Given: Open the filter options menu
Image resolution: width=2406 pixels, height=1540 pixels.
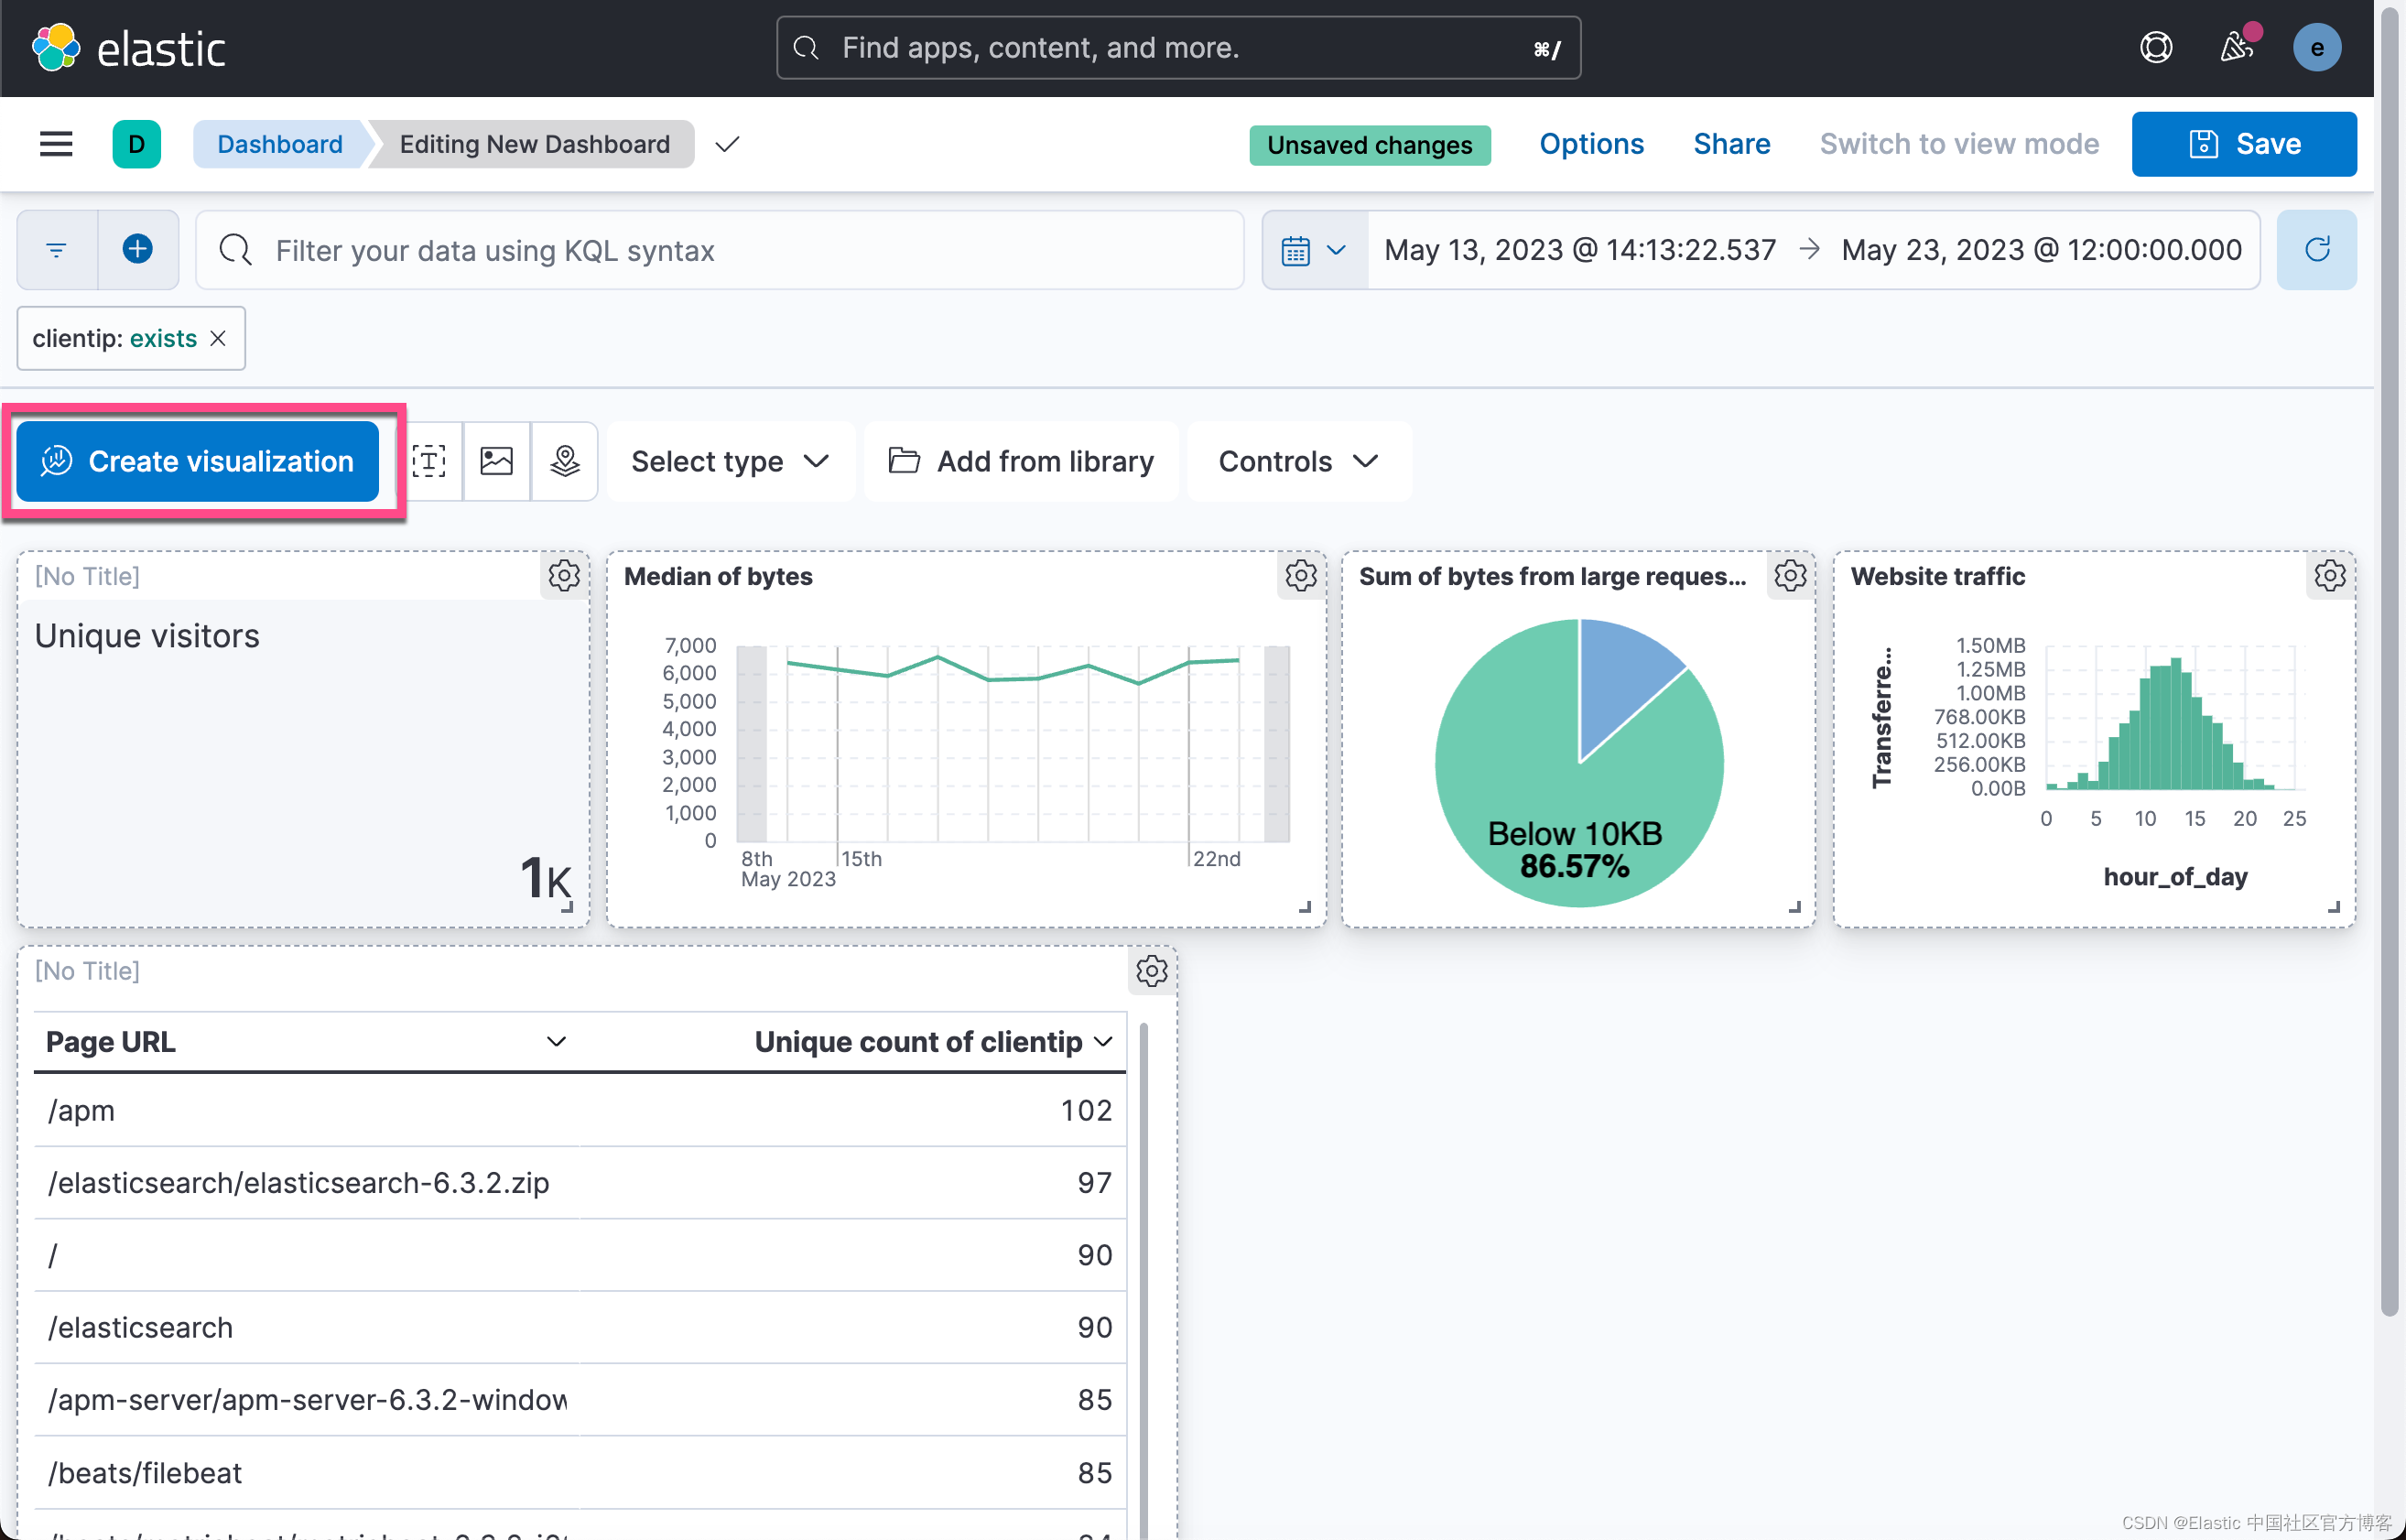Looking at the screenshot, I should pos(57,249).
